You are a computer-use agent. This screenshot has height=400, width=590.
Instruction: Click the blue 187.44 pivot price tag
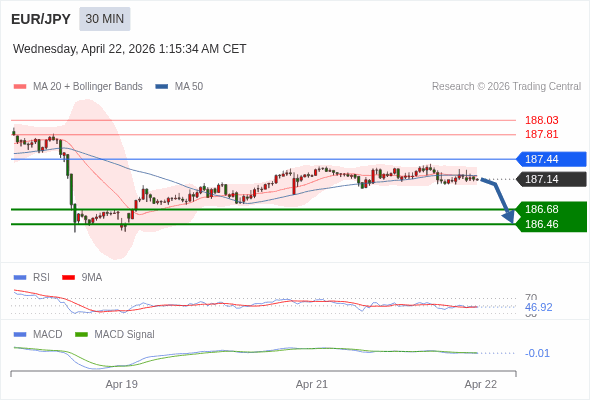point(551,159)
